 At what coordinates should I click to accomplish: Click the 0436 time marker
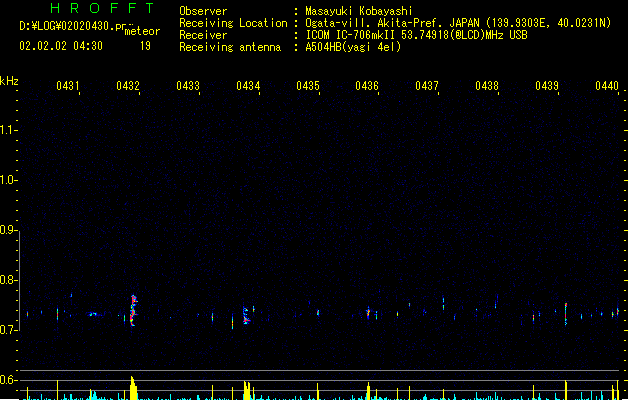coord(367,86)
